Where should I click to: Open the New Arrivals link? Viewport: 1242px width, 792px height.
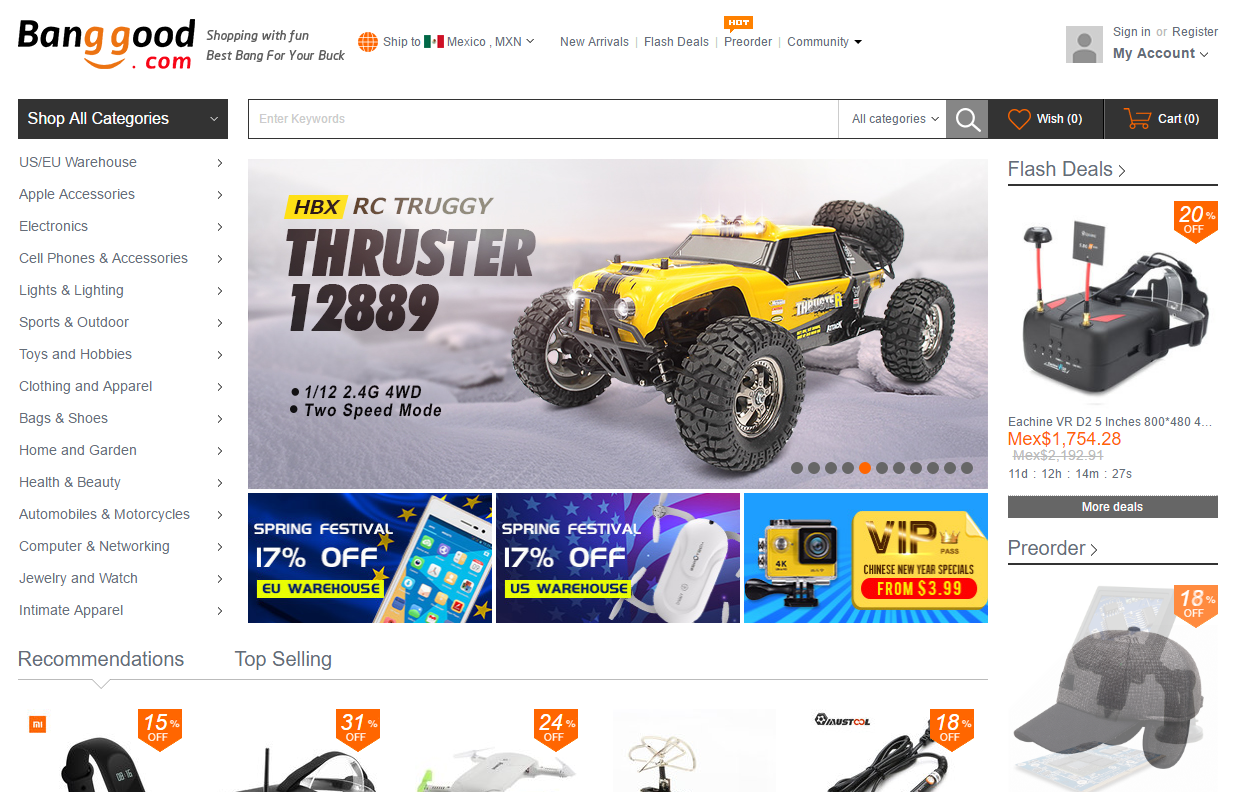(594, 42)
